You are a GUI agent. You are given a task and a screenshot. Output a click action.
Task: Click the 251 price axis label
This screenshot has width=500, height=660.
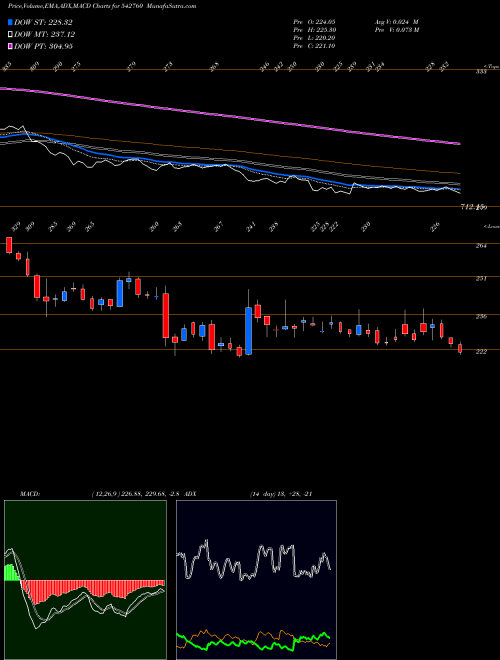tap(481, 279)
